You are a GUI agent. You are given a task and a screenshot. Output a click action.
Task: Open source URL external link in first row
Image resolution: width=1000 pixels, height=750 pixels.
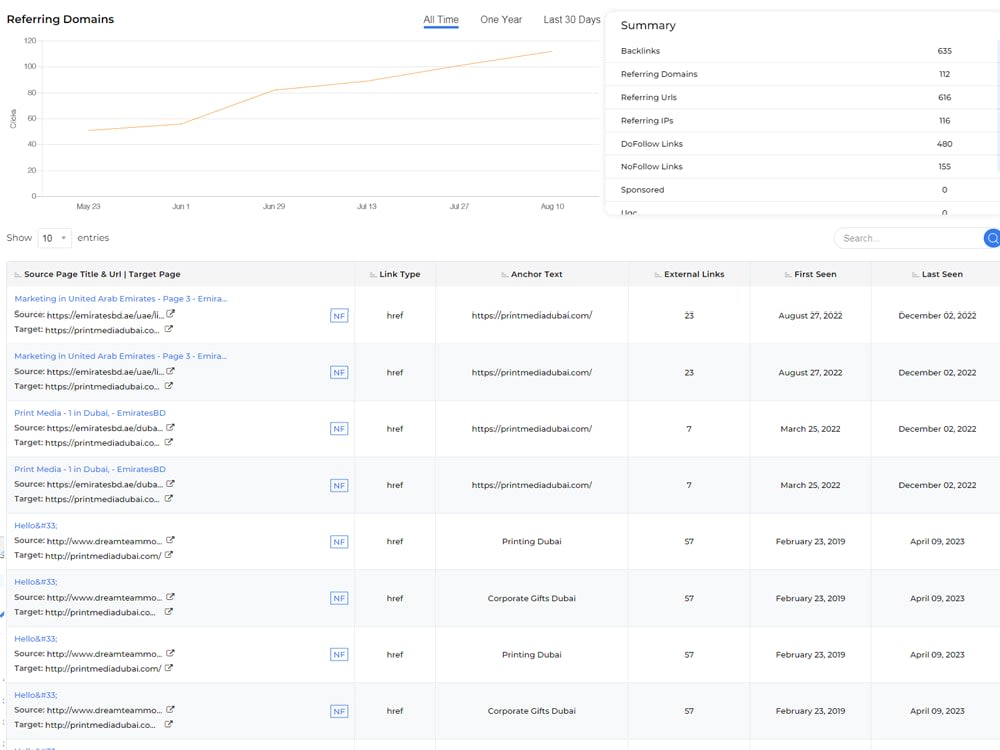pyautogui.click(x=170, y=314)
